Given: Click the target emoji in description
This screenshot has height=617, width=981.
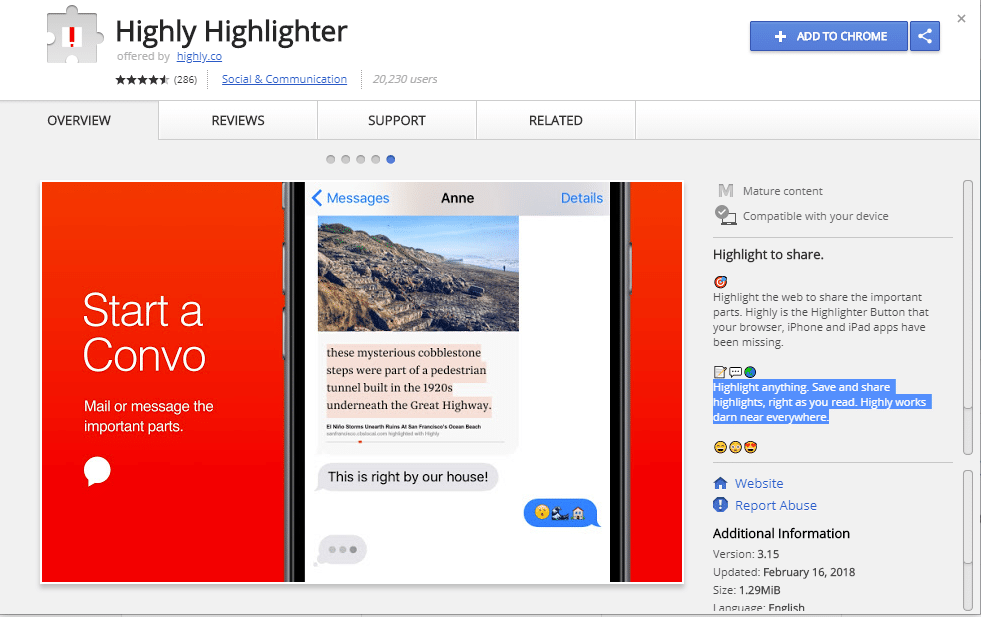Looking at the screenshot, I should point(720,282).
